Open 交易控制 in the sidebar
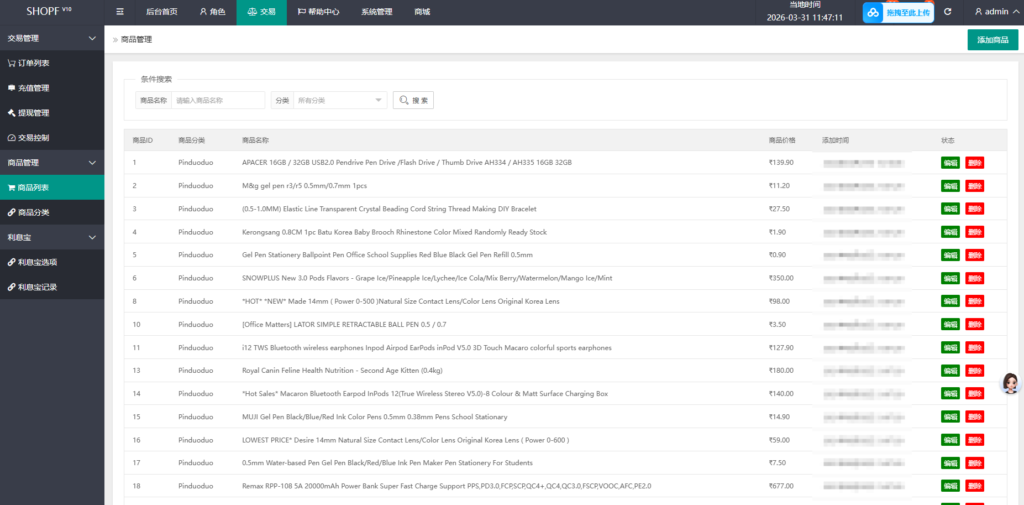Screen dimensions: 1024x505 click(x=33, y=138)
